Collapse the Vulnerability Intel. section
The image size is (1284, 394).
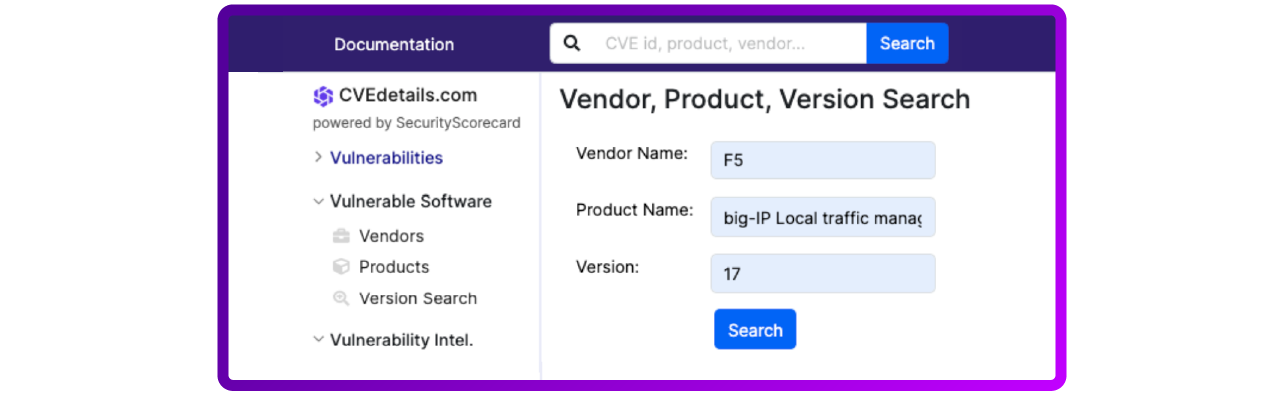click(318, 340)
